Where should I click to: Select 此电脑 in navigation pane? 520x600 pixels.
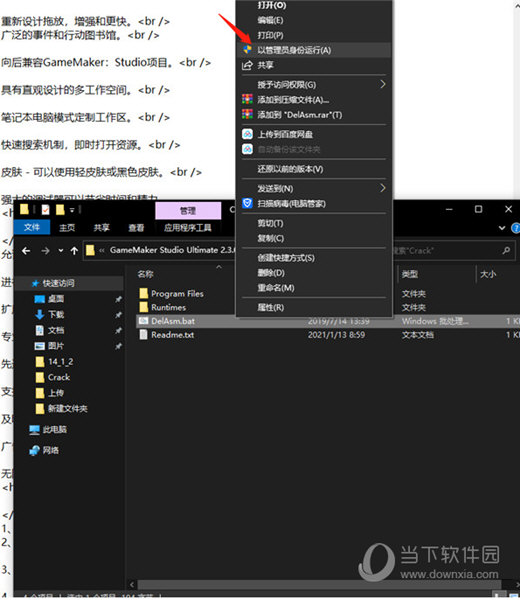coord(55,429)
